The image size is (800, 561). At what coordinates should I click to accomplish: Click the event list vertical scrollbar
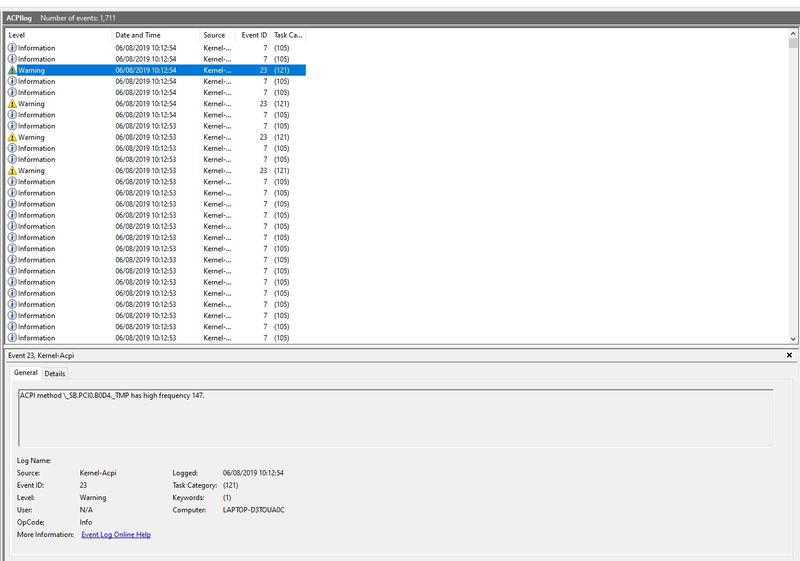tap(793, 190)
